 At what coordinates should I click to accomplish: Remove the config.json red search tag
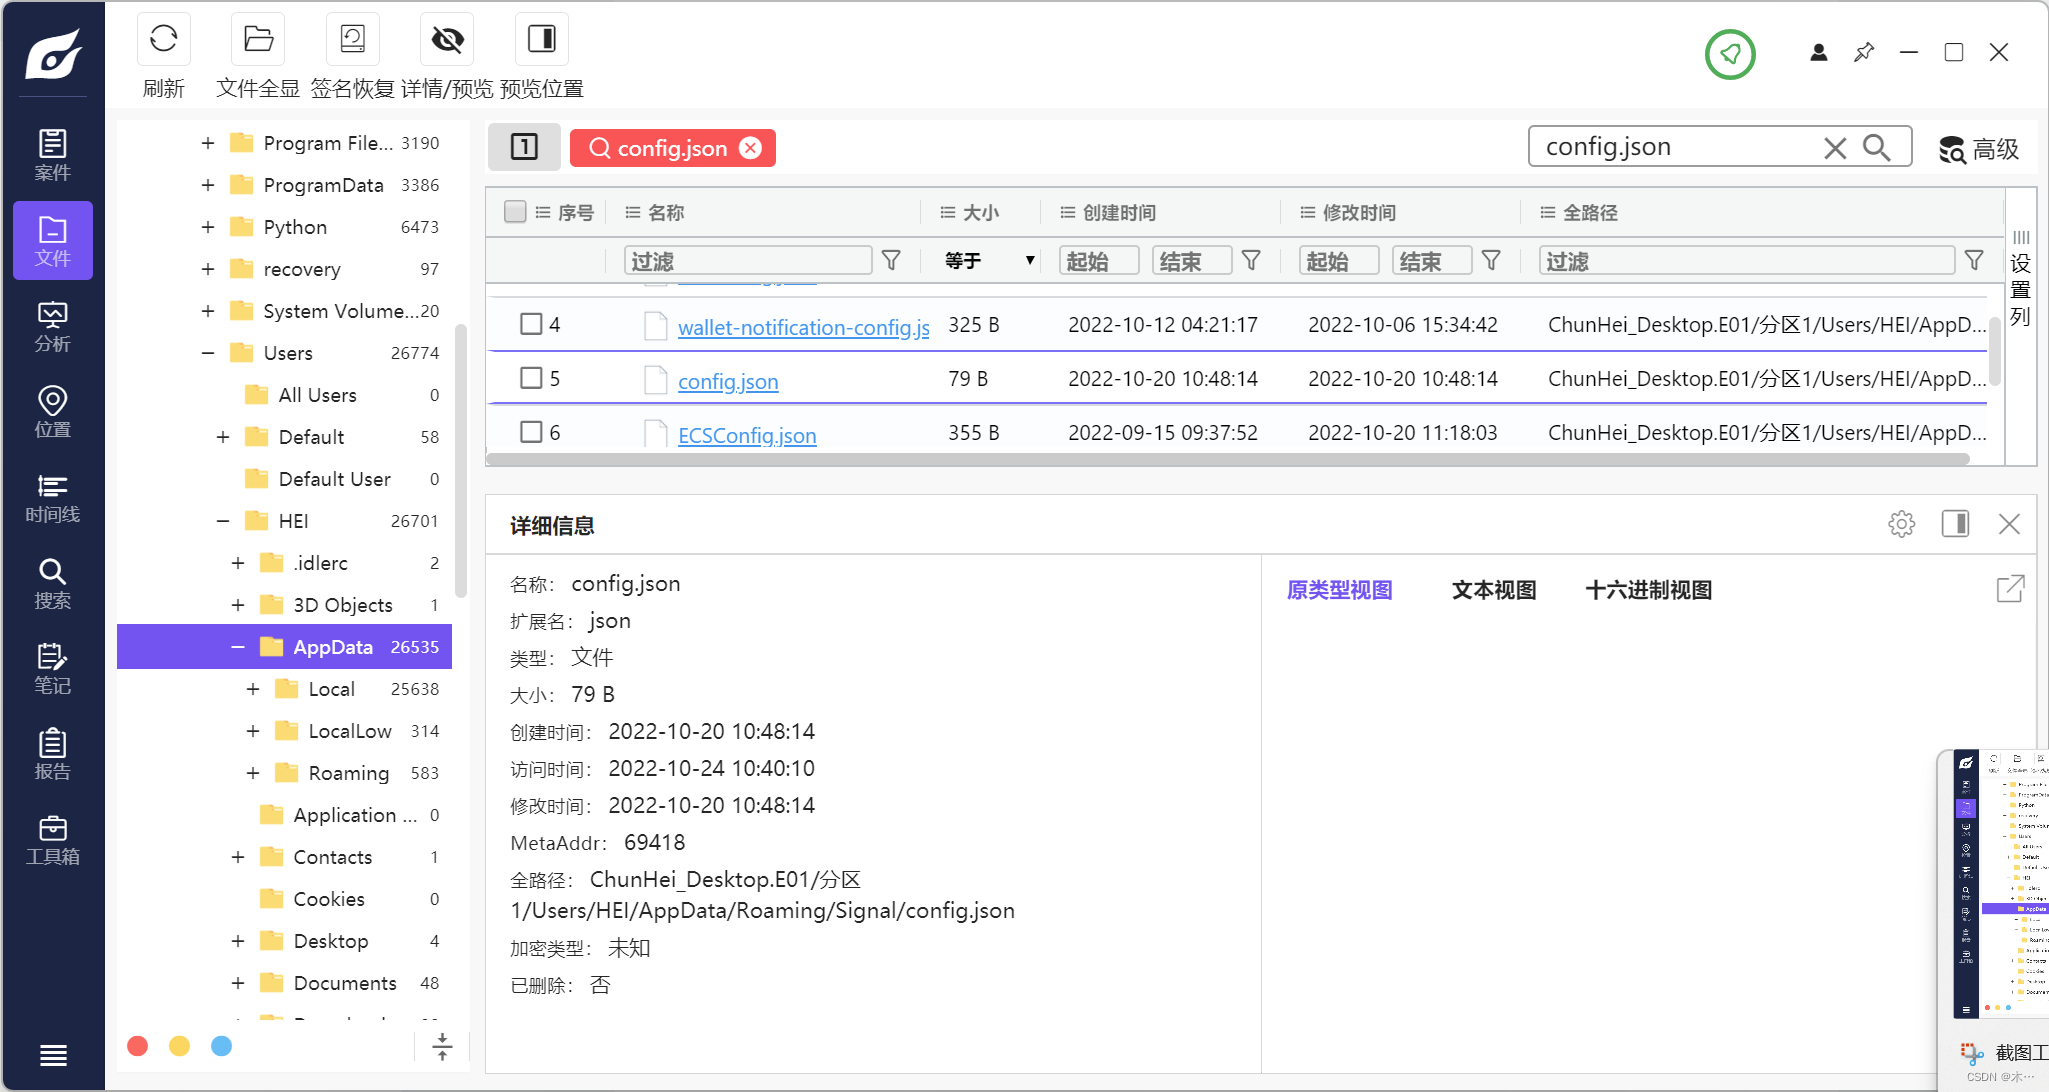tap(750, 148)
